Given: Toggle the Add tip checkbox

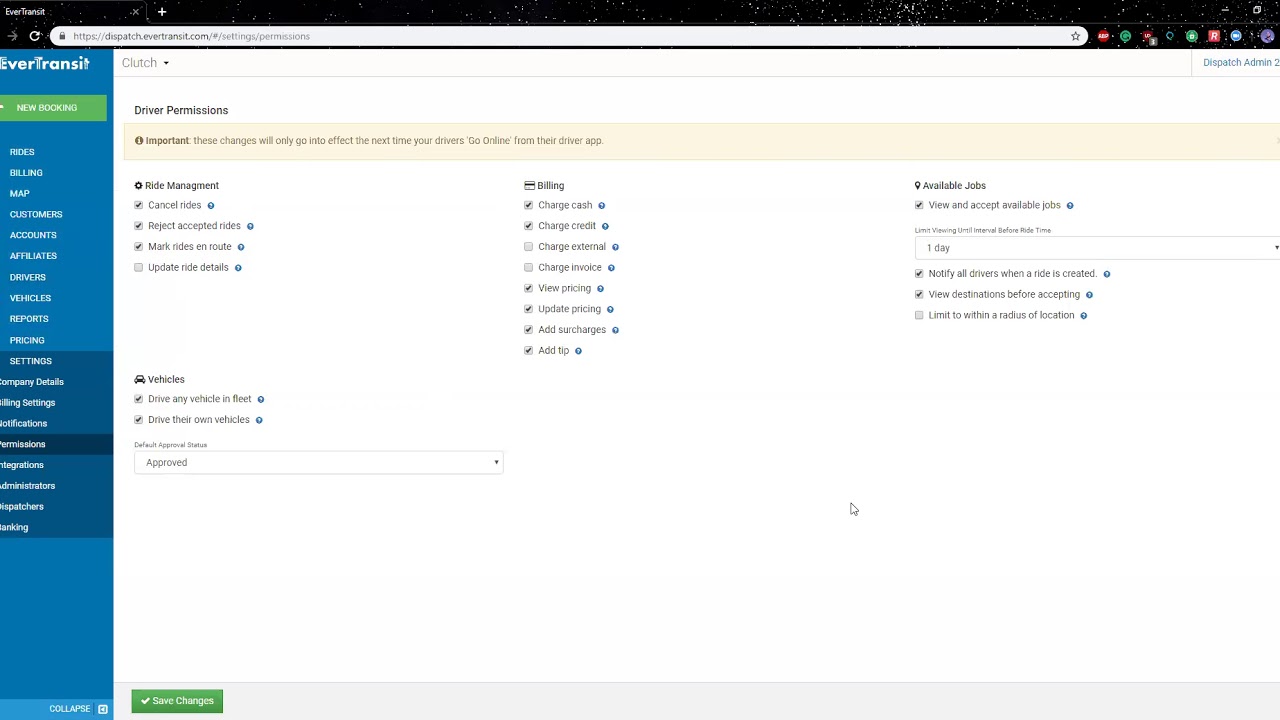Looking at the screenshot, I should pyautogui.click(x=529, y=350).
